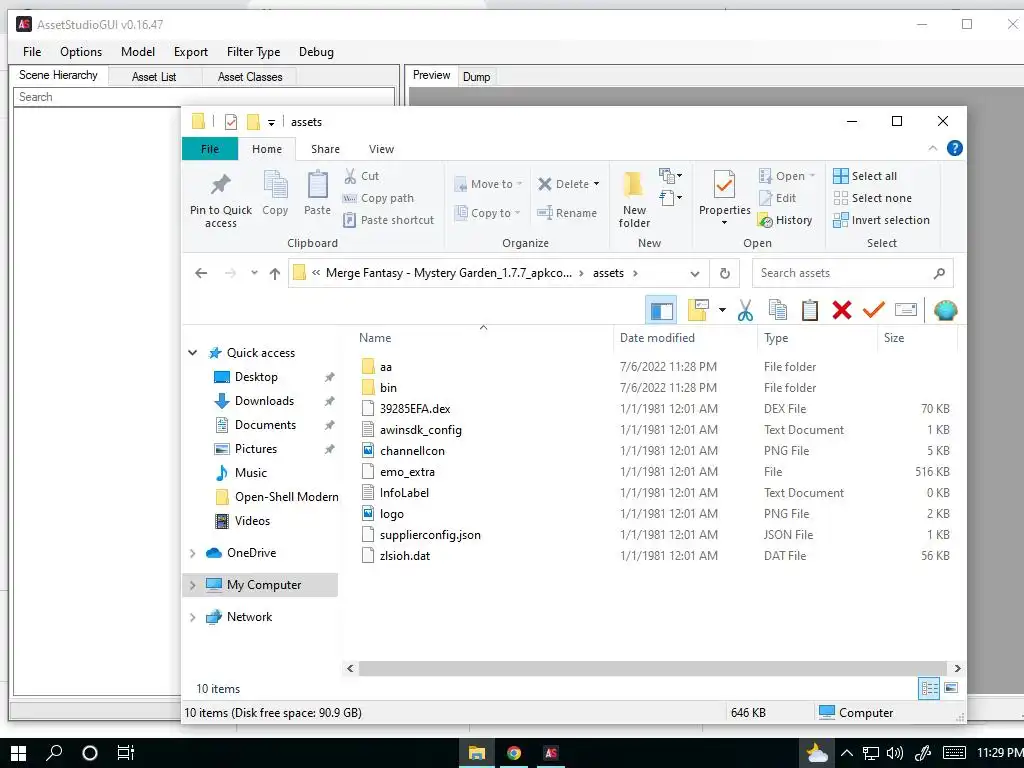This screenshot has height=768, width=1024.
Task: Open Customize Quick Access Toolbar dropdown
Action: point(271,122)
